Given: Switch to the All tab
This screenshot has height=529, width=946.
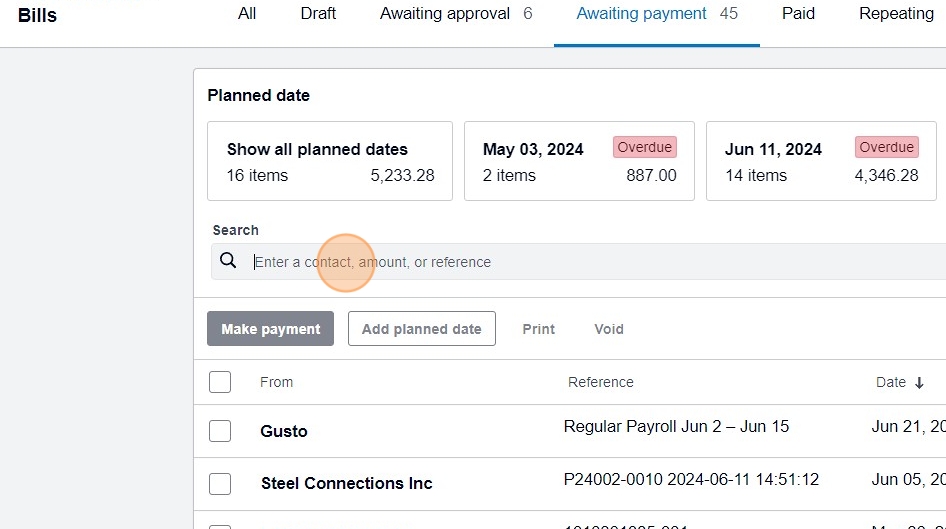Looking at the screenshot, I should pos(247,14).
